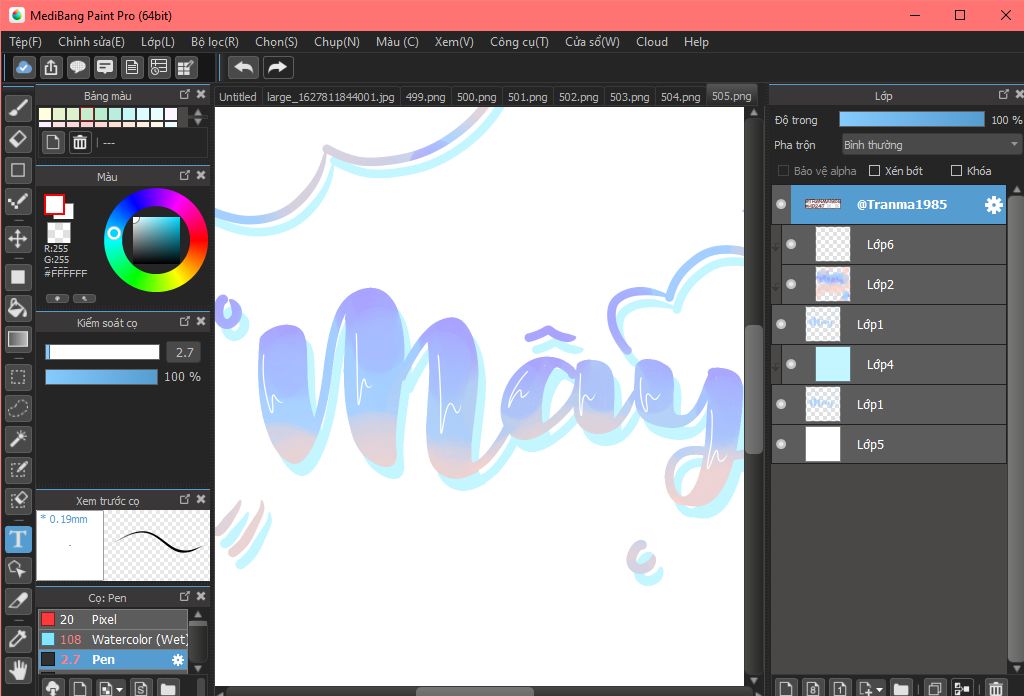Pop out the Kiểm soát cọ panel
The height and width of the screenshot is (696, 1024).
pyautogui.click(x=185, y=321)
